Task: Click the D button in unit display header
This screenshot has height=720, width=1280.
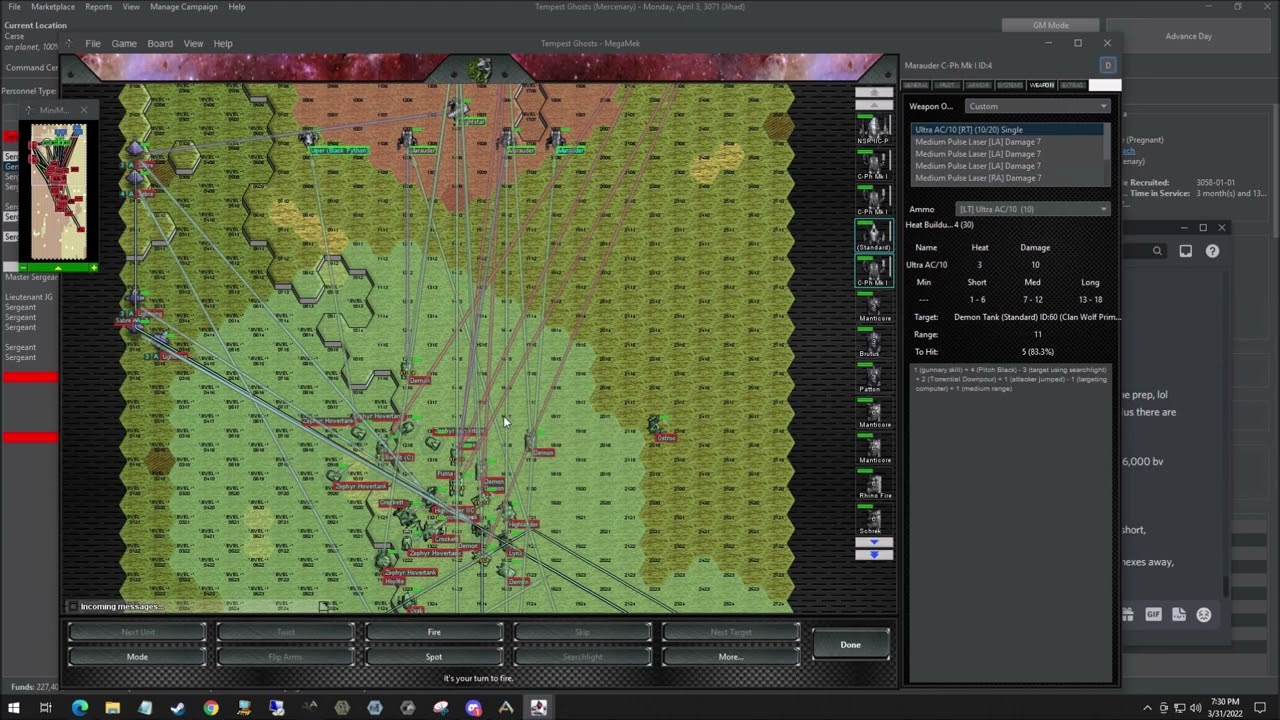Action: (1107, 65)
